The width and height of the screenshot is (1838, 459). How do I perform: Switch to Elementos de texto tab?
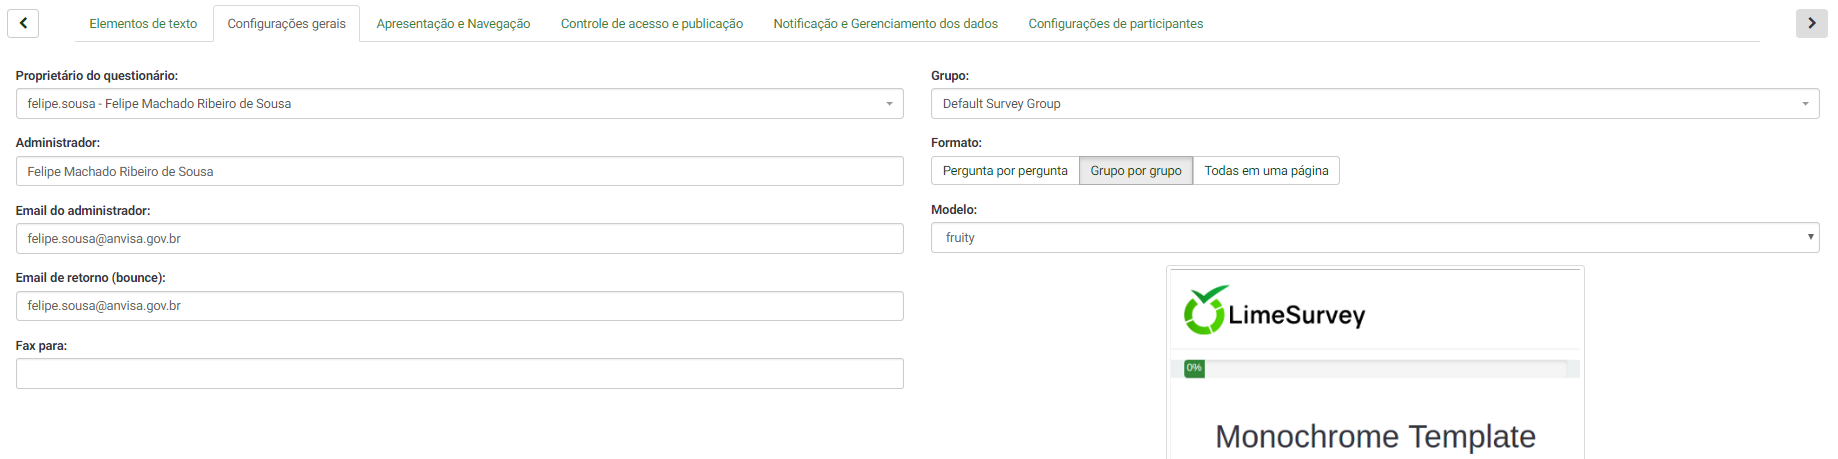143,24
